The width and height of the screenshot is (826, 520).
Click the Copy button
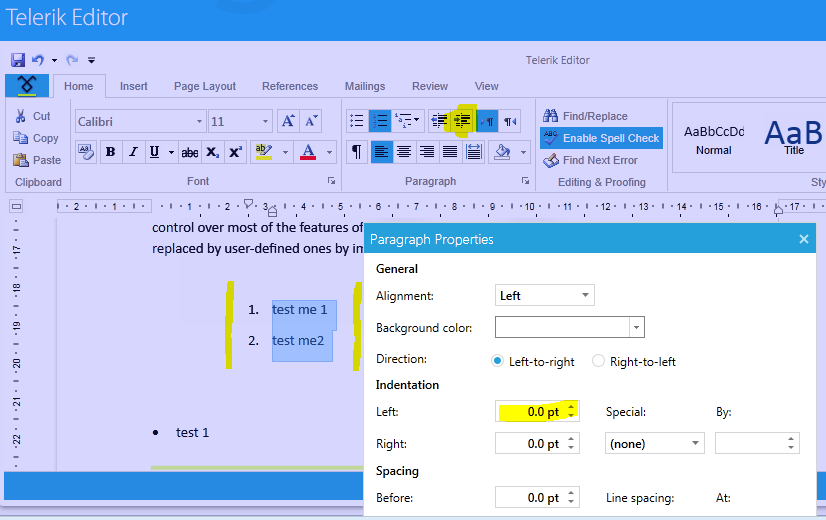pos(36,138)
